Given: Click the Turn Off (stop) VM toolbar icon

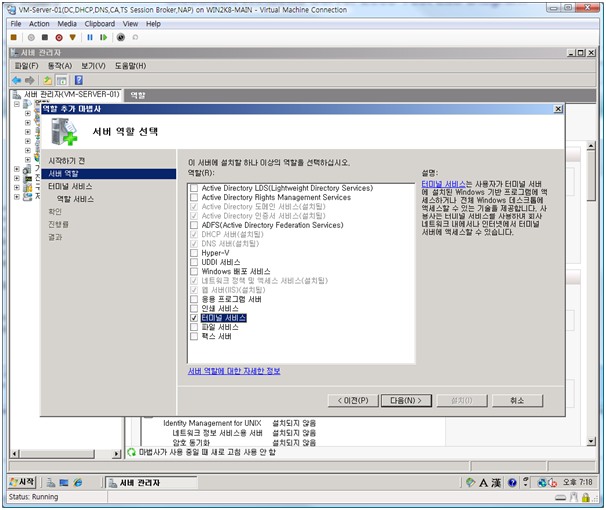Looking at the screenshot, I should pos(45,37).
